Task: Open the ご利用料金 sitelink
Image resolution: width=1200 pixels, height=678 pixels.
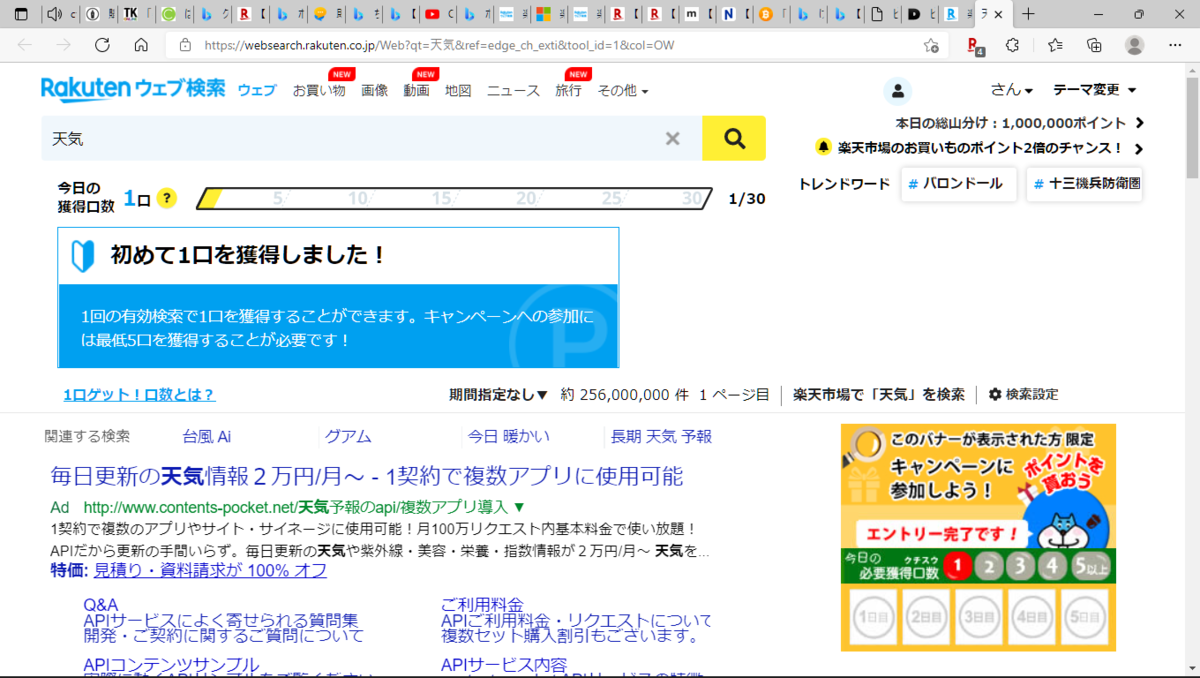Action: pyautogui.click(x=482, y=605)
